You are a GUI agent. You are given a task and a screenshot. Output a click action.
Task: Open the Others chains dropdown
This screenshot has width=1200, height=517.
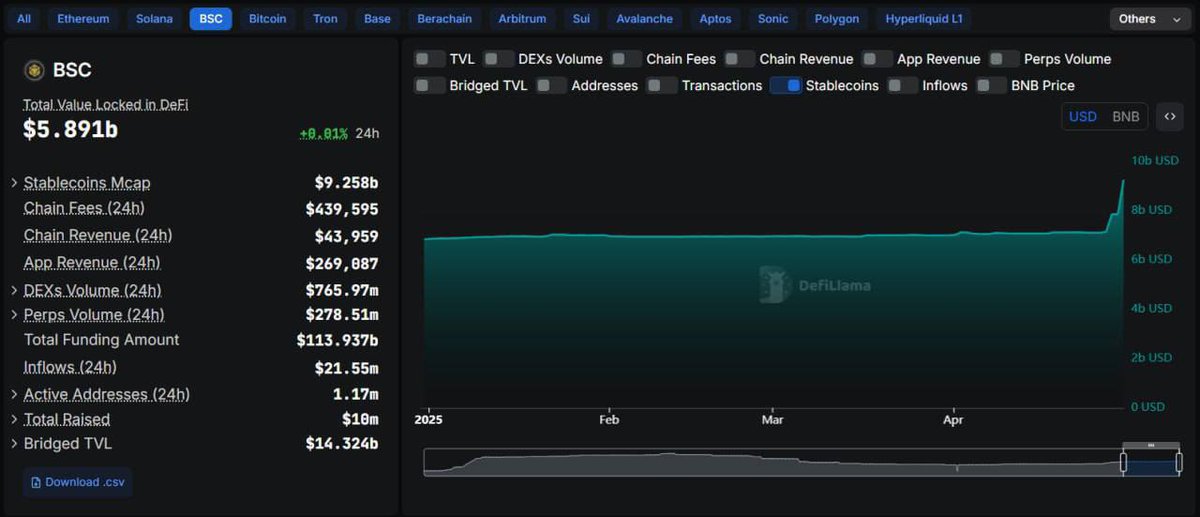(x=1151, y=19)
